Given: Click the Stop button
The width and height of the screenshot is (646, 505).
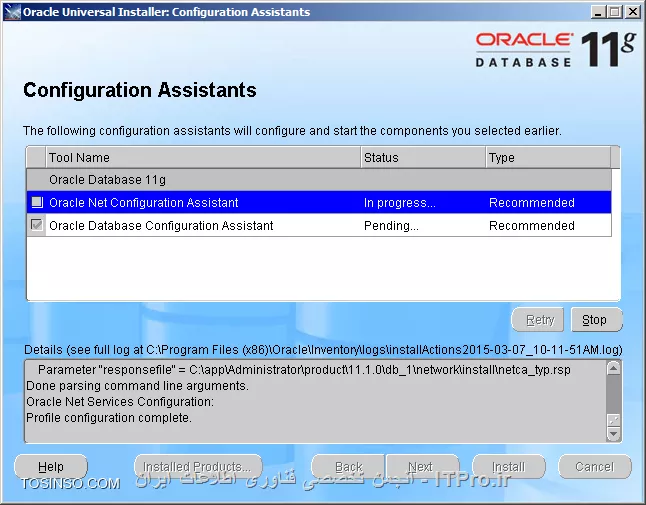Looking at the screenshot, I should [x=596, y=320].
